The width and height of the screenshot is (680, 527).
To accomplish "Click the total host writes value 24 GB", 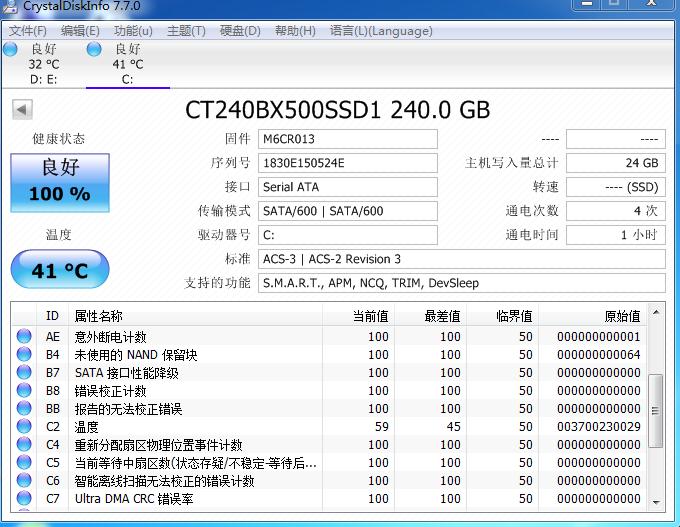I will [x=615, y=163].
